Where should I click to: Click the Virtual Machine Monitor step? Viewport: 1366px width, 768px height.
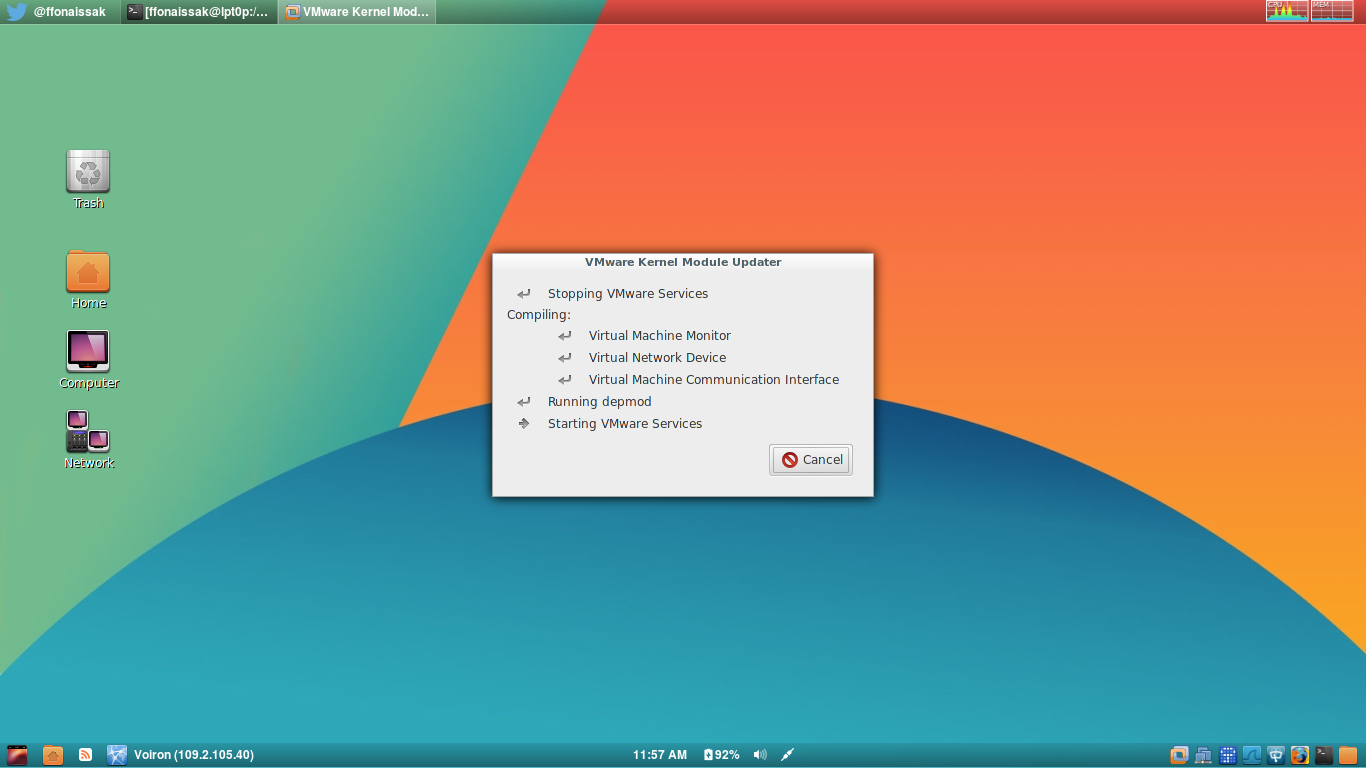tap(660, 336)
